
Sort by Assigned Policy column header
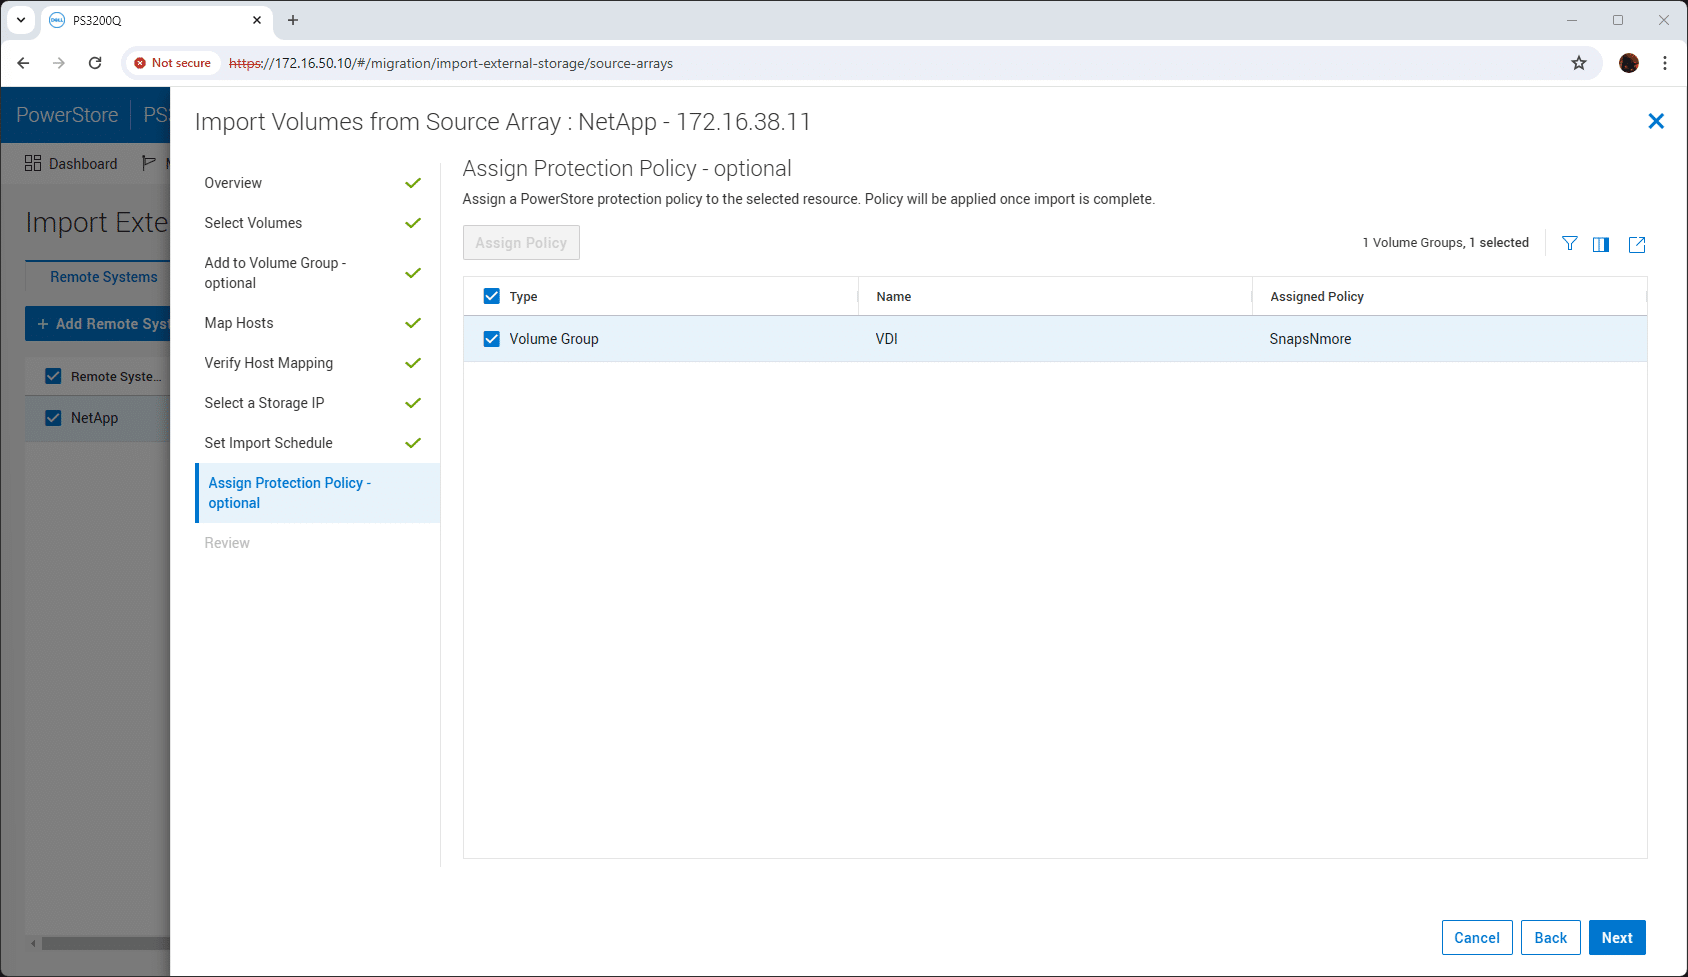tap(1317, 297)
